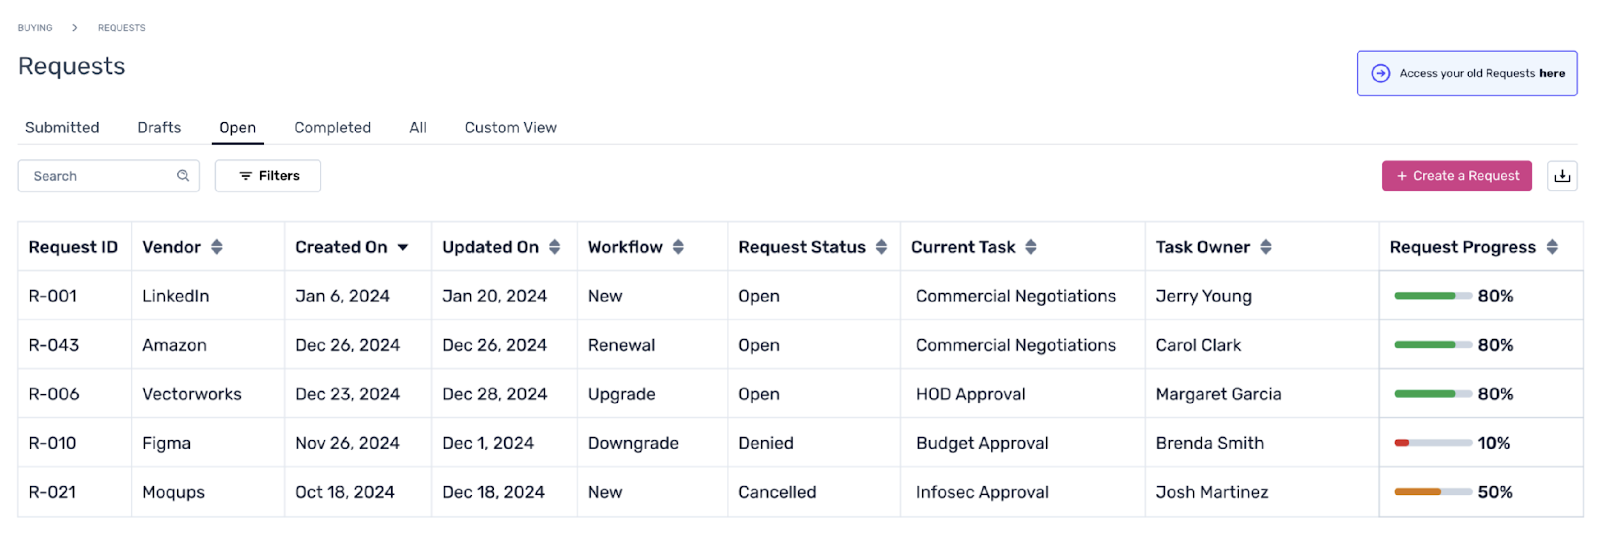The height and width of the screenshot is (534, 1600).
Task: Click the Request ID column header
Action: [73, 247]
